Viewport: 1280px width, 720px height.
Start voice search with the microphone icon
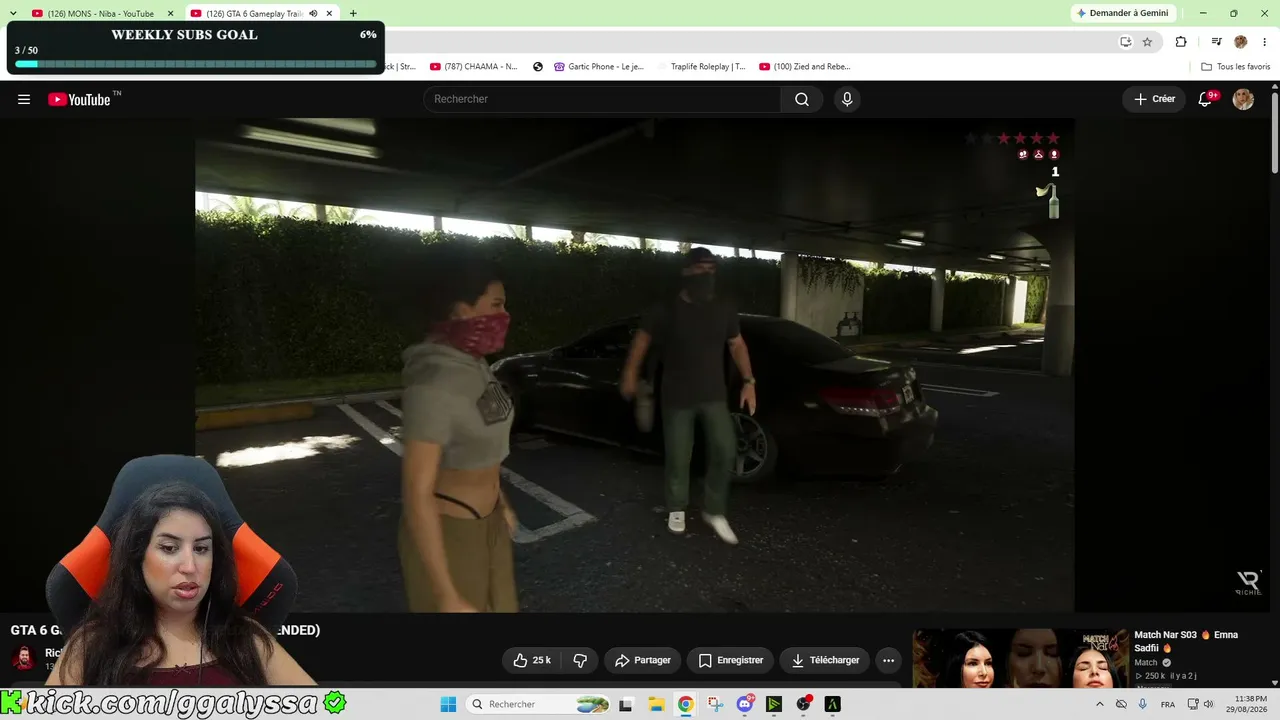(x=847, y=99)
